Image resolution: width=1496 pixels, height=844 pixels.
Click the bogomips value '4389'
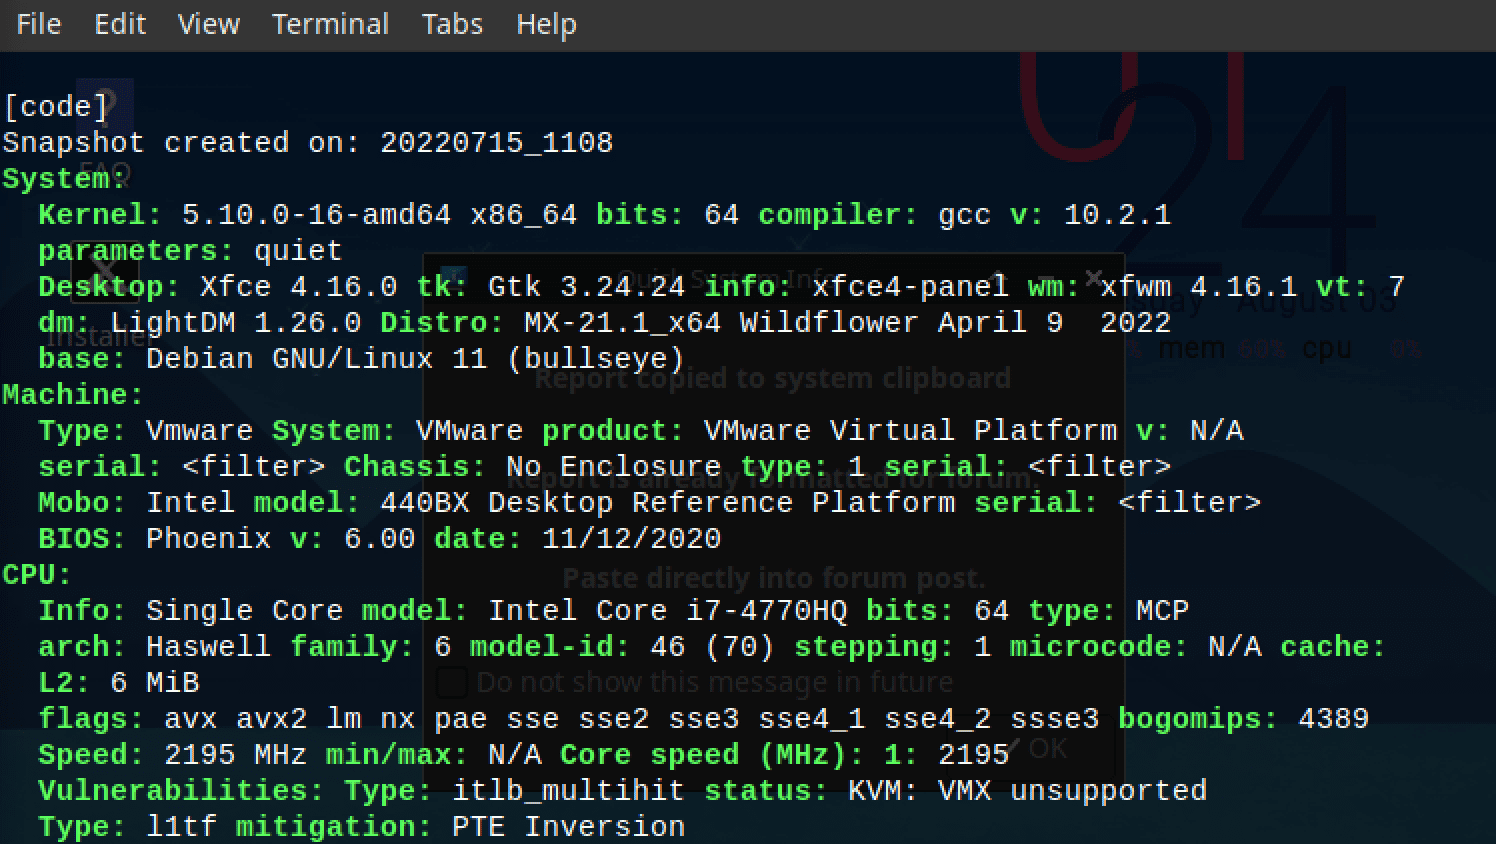pos(1333,719)
